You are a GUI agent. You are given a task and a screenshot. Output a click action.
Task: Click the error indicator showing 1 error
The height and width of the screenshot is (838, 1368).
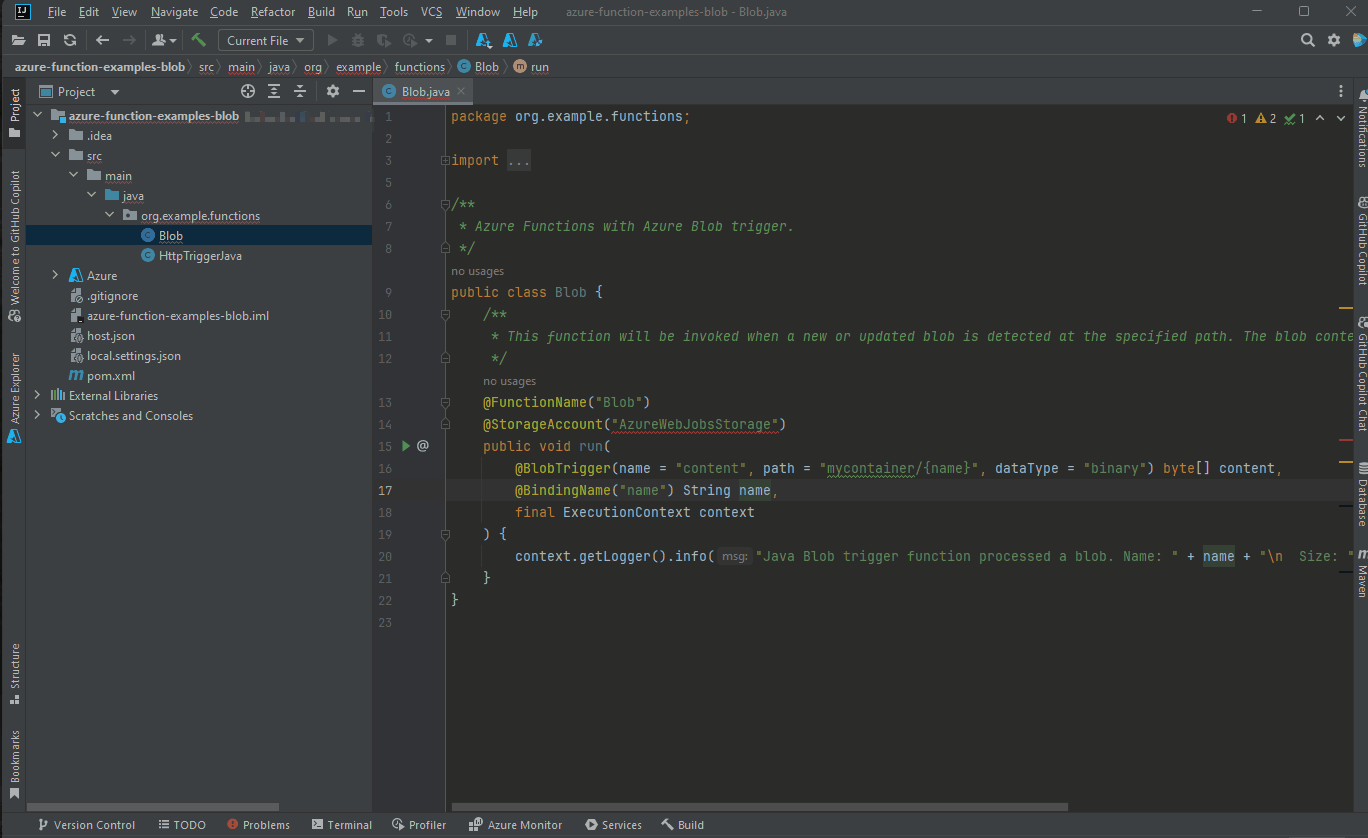pyautogui.click(x=1237, y=118)
